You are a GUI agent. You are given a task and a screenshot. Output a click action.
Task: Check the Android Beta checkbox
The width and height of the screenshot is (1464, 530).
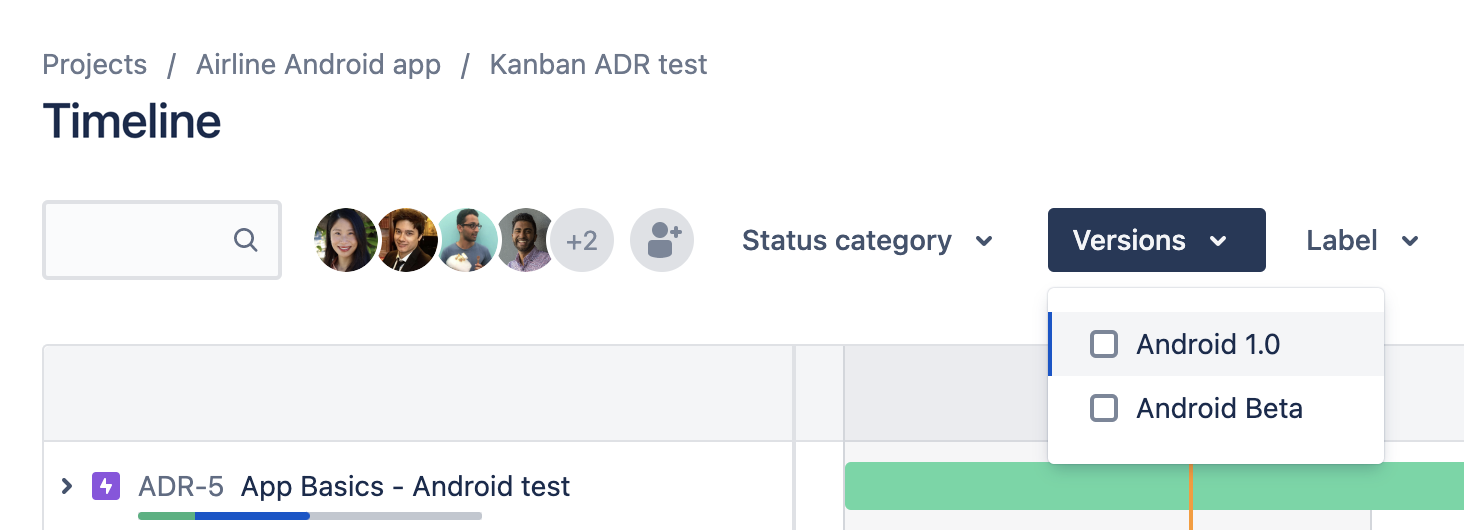tap(1104, 409)
